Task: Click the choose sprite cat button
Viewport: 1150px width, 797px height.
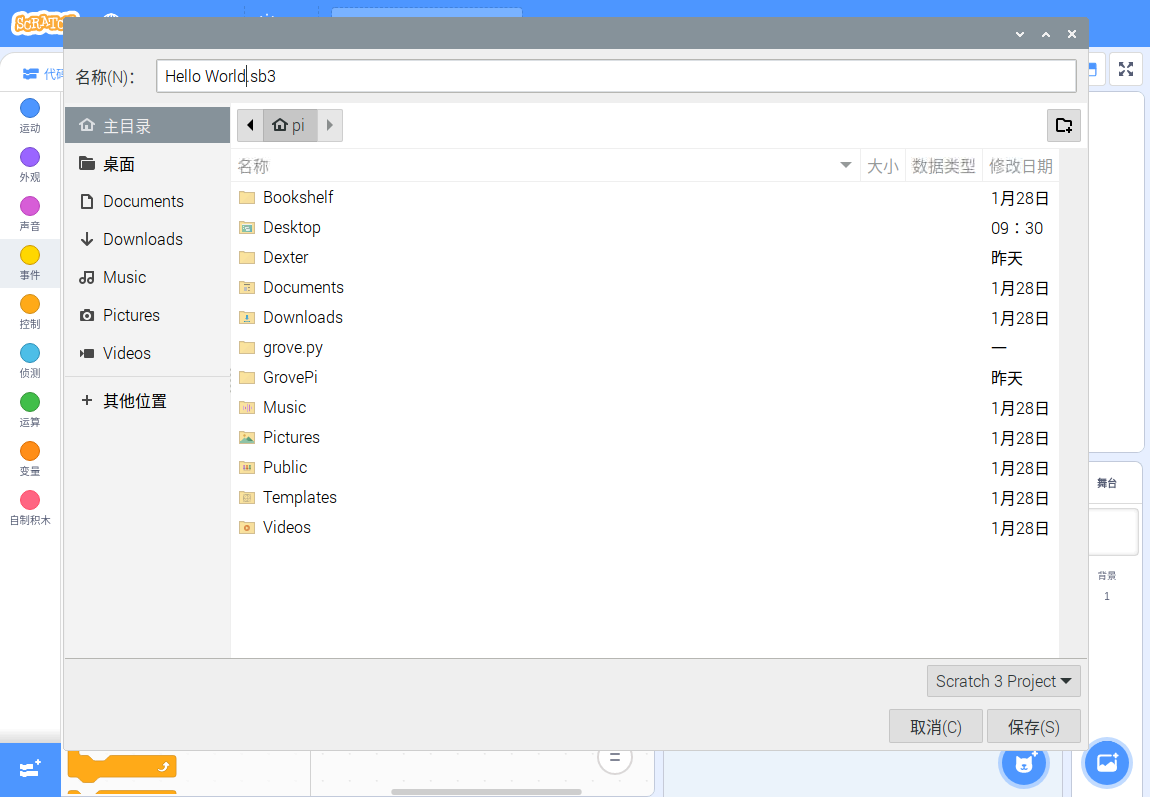Action: [x=1024, y=764]
